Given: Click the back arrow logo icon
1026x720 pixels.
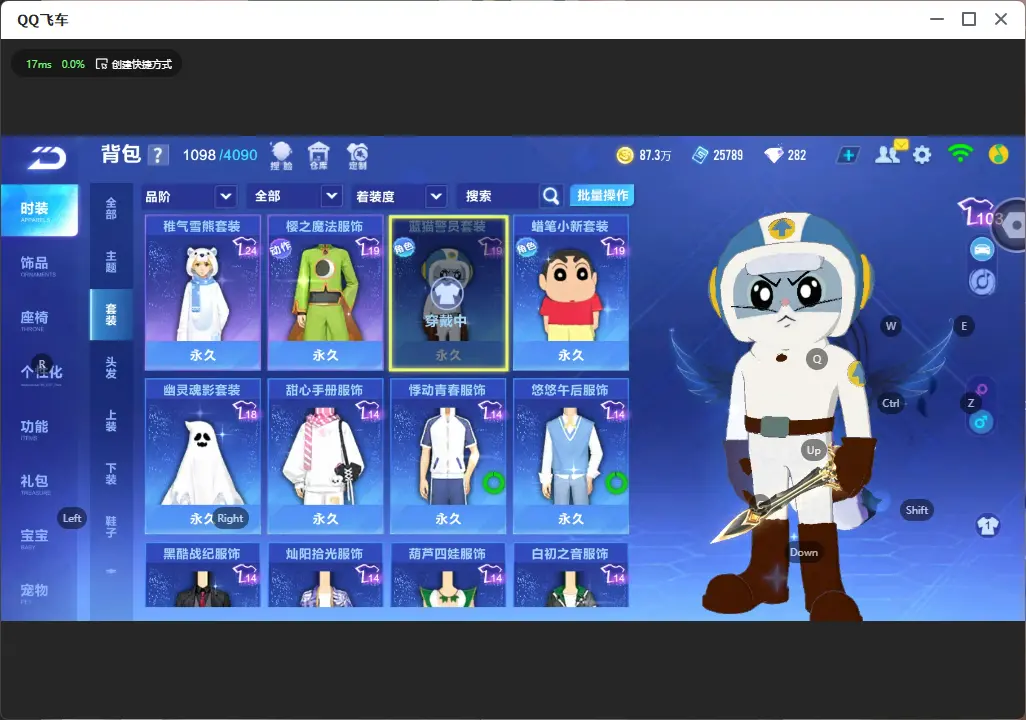Looking at the screenshot, I should (46, 157).
